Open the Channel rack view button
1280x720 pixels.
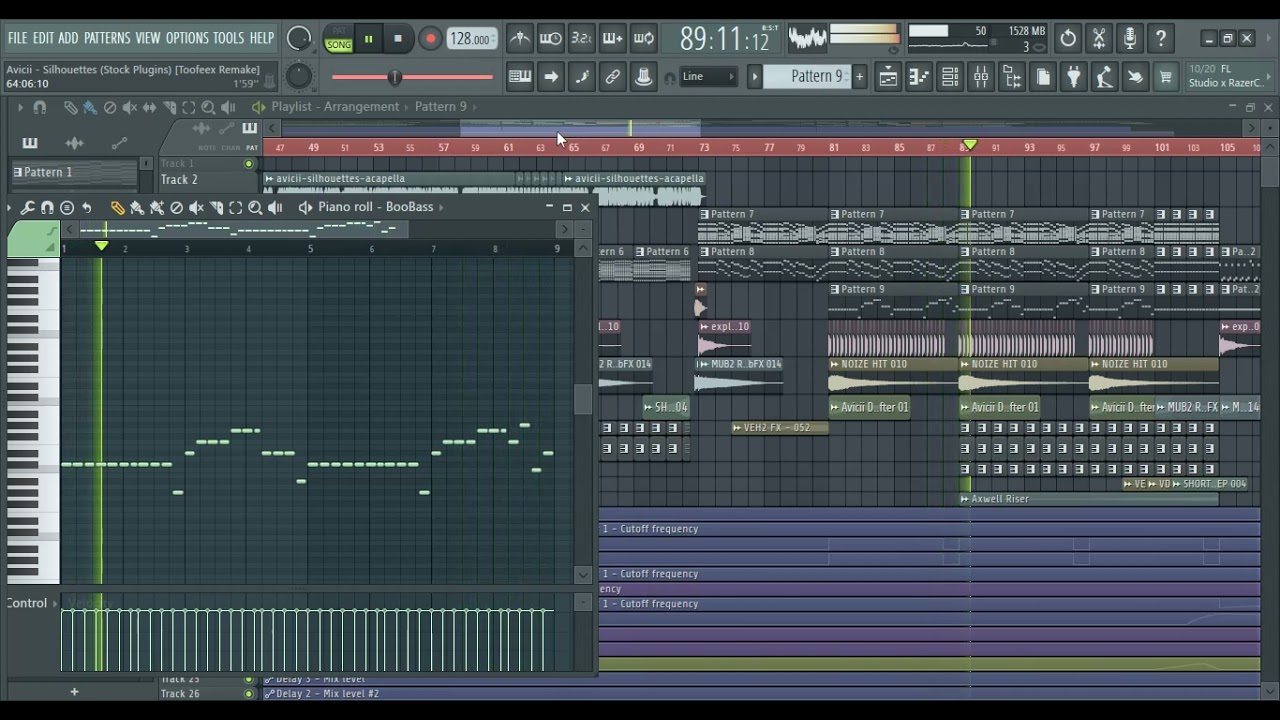pos(950,76)
